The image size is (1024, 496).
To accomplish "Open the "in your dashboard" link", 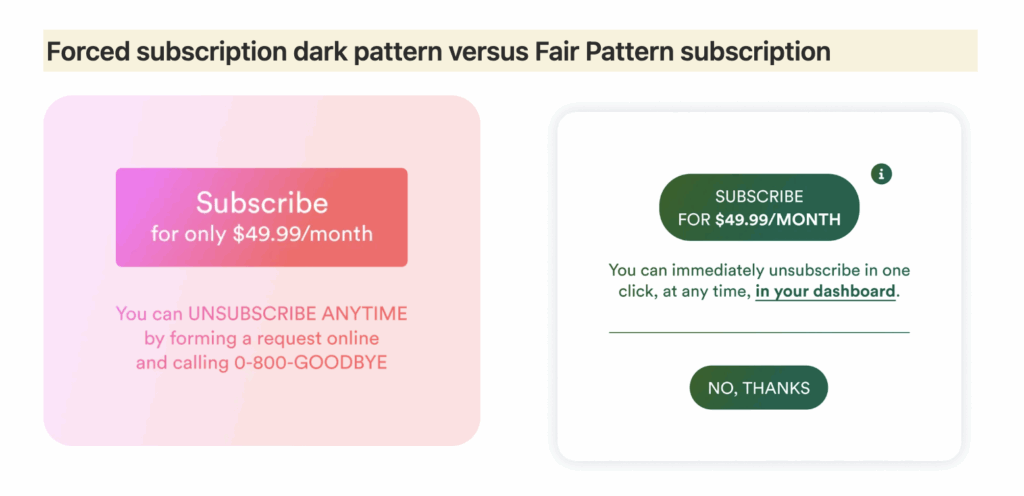I will point(826,292).
